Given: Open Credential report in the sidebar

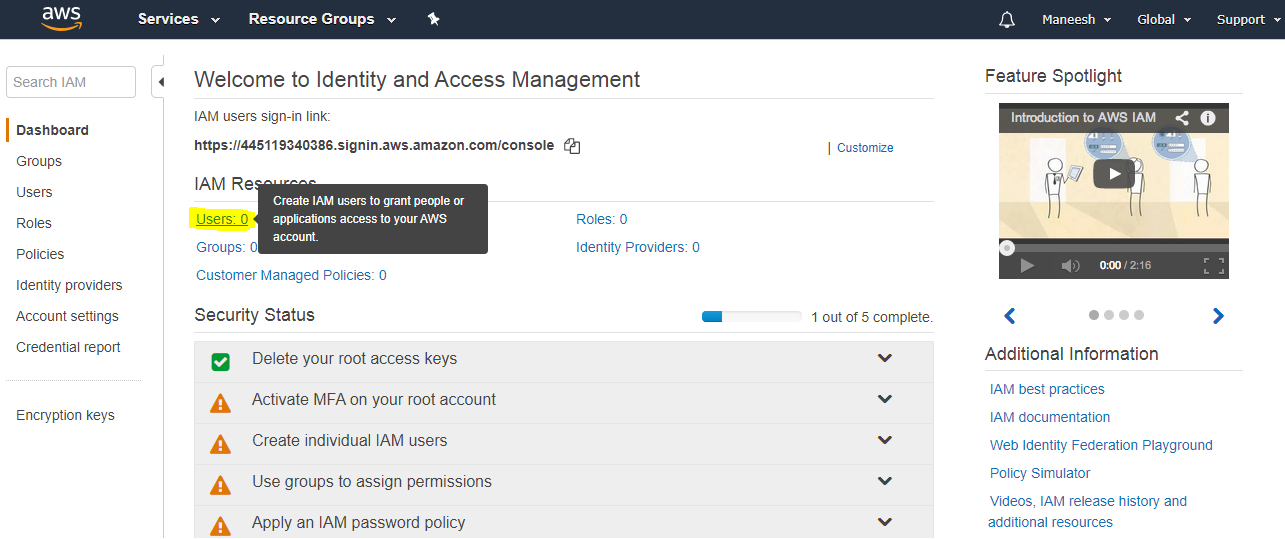Looking at the screenshot, I should 68,347.
